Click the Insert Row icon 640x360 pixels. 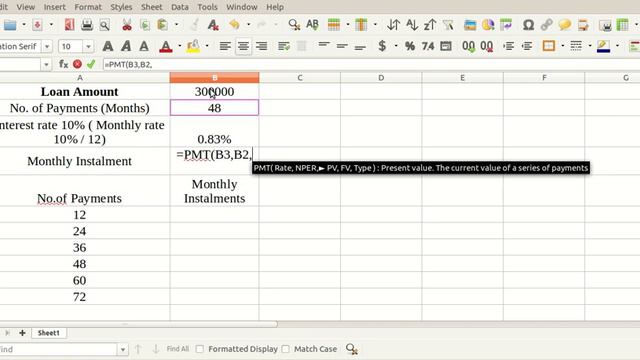334,25
